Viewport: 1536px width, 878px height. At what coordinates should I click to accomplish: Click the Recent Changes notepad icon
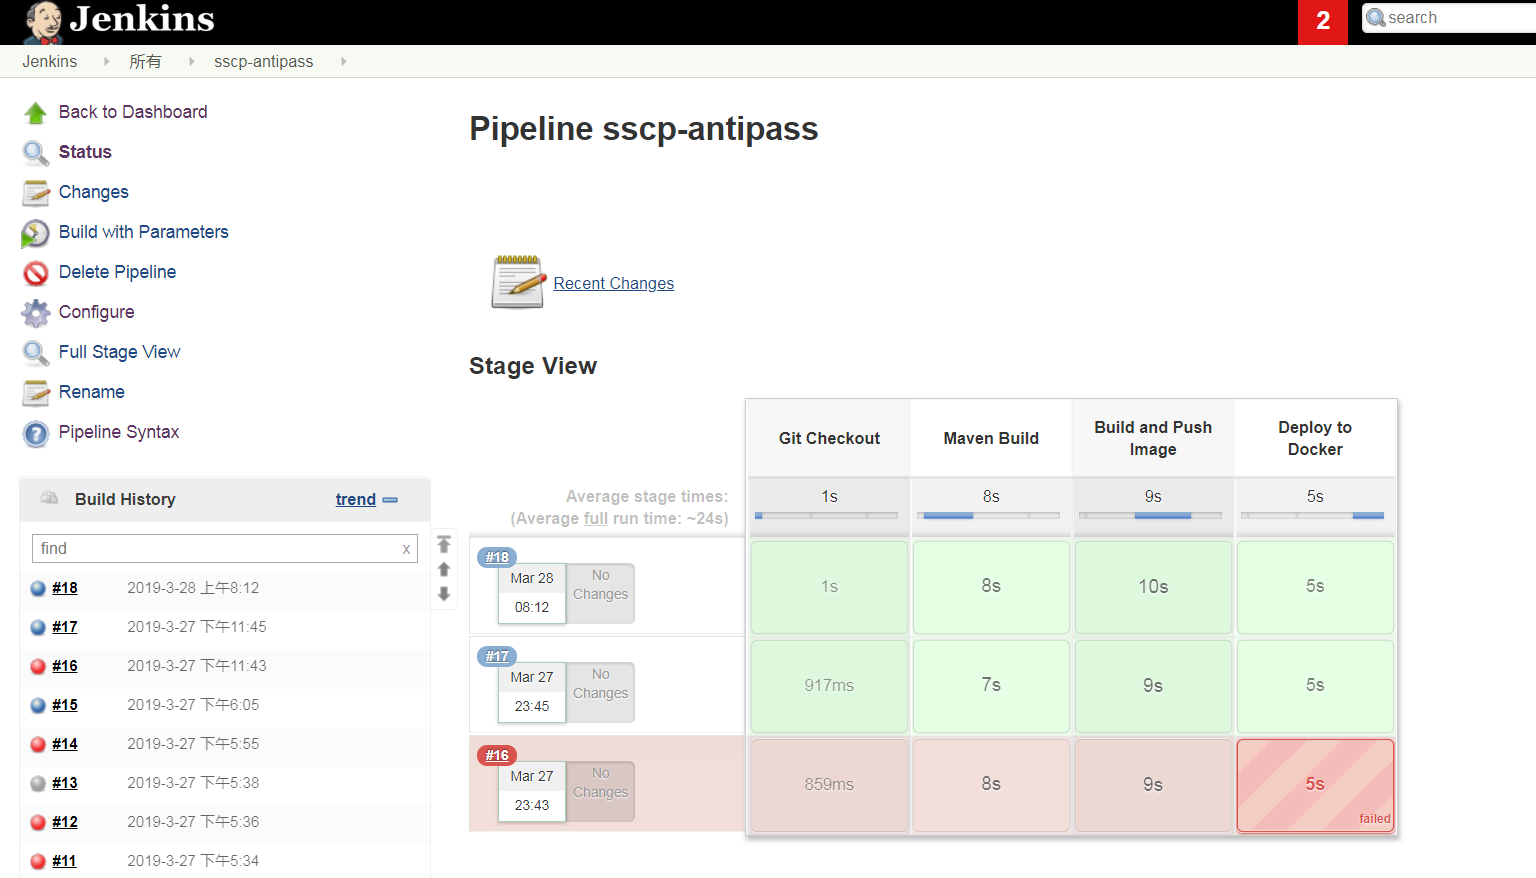tap(518, 282)
